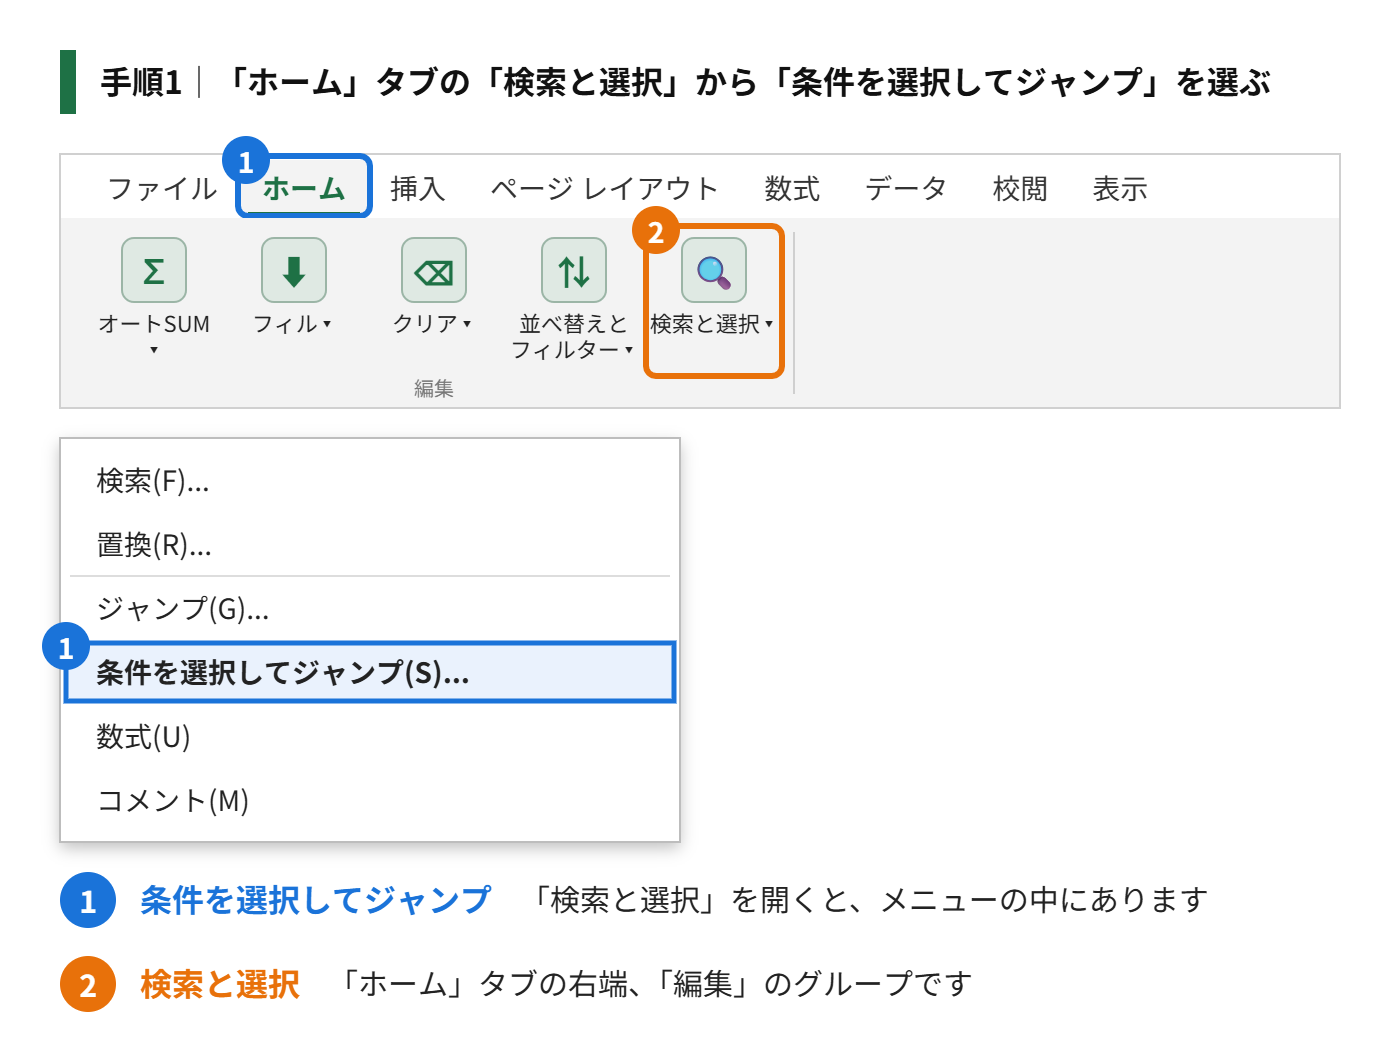
Task: Select ジャンプ(G)... menu entry
Action: (x=370, y=608)
